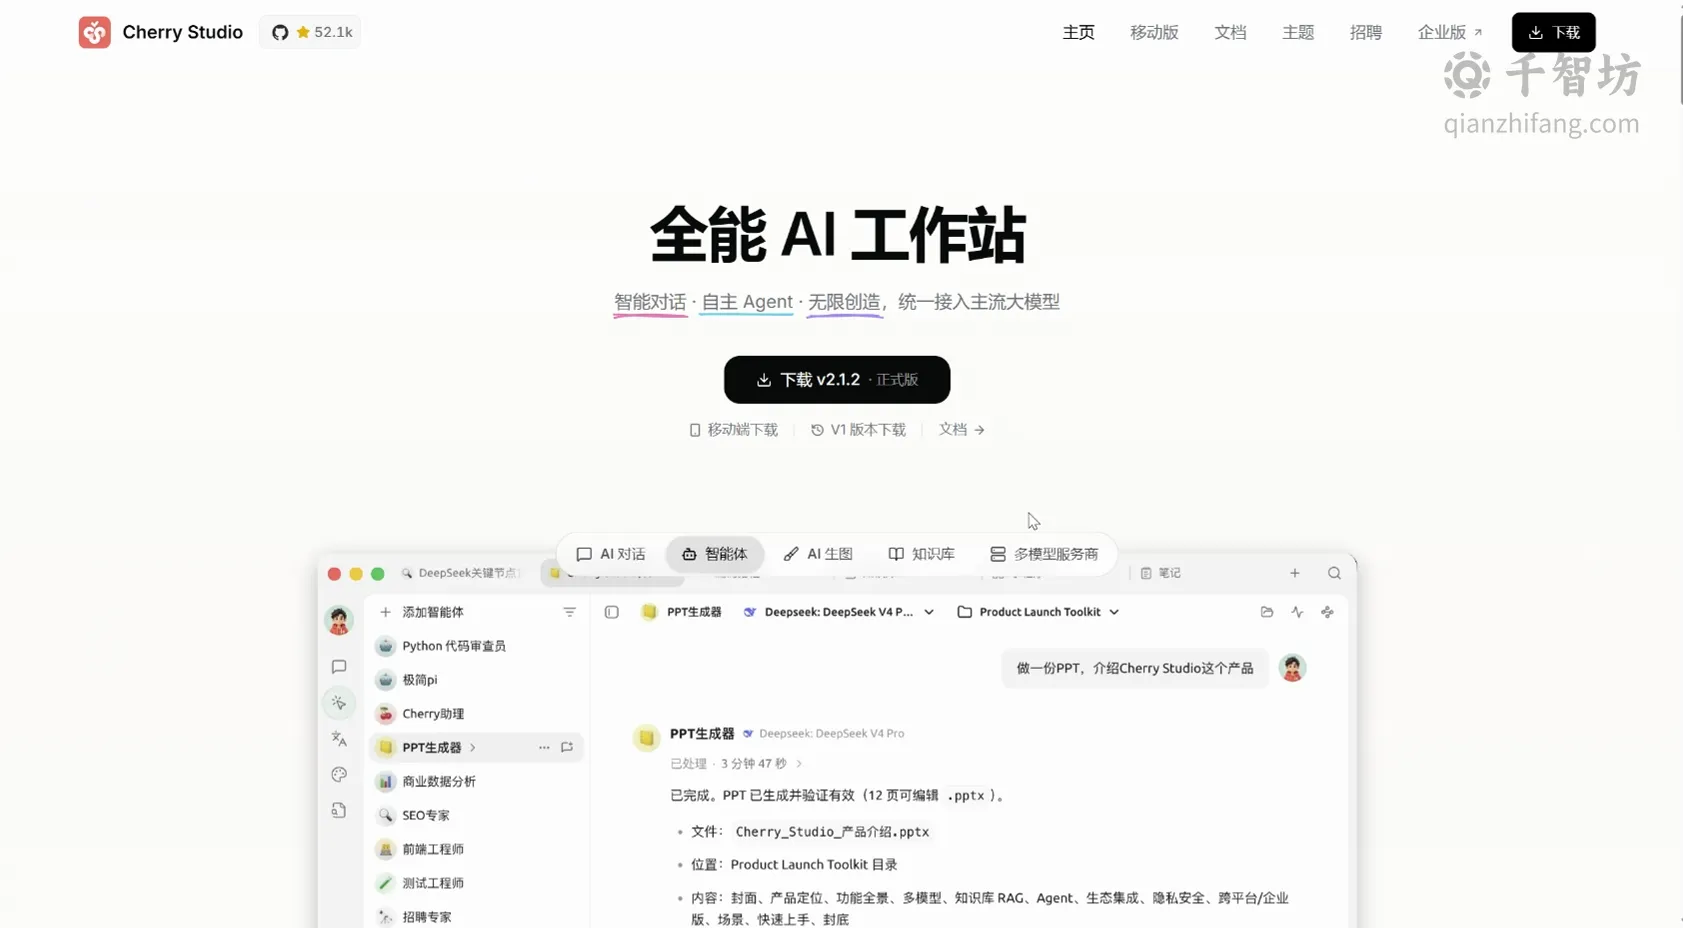Screen dimensions: 1683x928
Task: Switch to the AI 对话 tab
Action: tap(611, 554)
